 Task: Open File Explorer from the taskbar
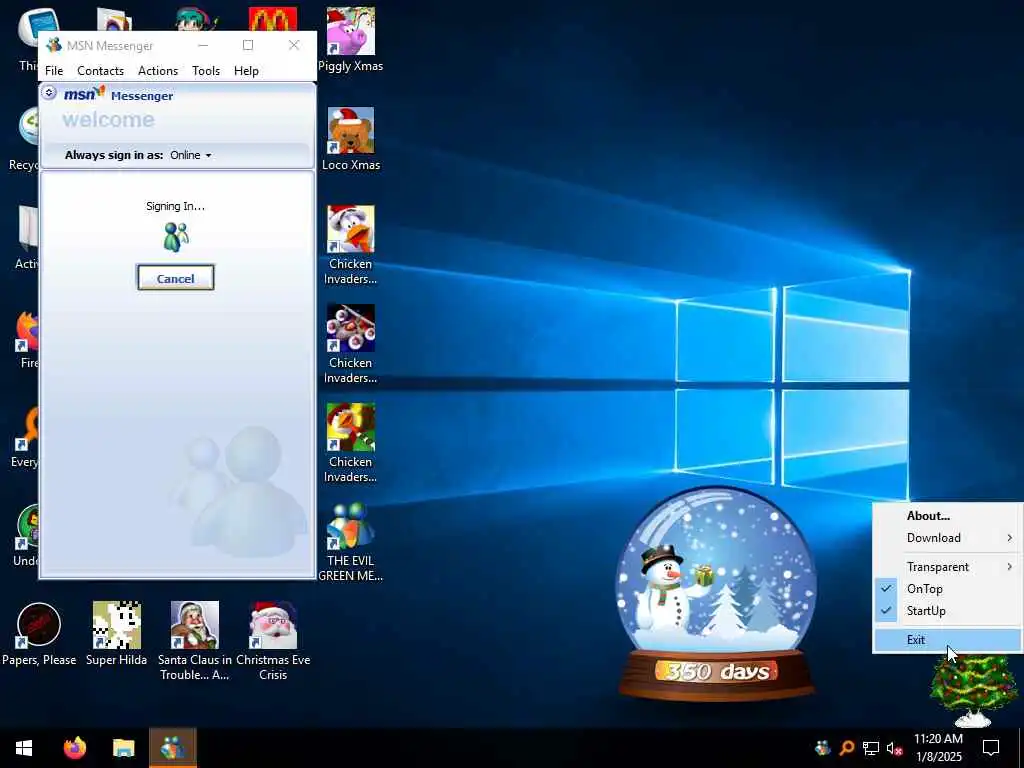[x=123, y=748]
